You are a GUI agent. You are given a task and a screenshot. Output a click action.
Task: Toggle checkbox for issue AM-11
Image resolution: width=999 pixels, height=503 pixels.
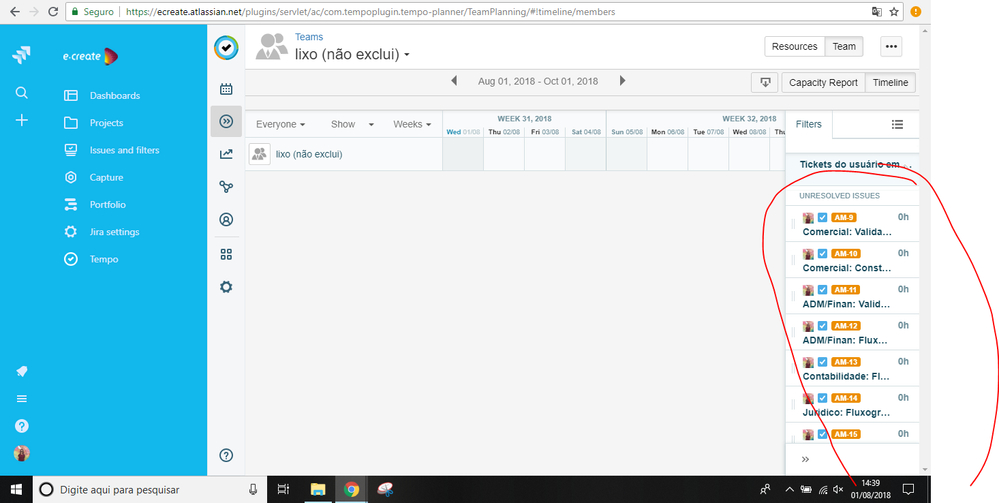823,289
